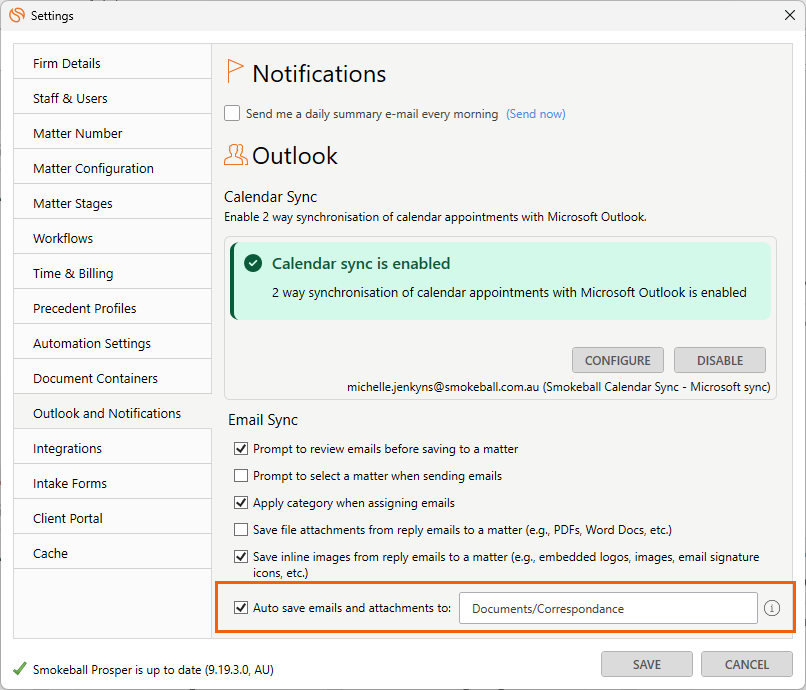
Task: Select Precedent Profiles section
Action: tap(113, 308)
